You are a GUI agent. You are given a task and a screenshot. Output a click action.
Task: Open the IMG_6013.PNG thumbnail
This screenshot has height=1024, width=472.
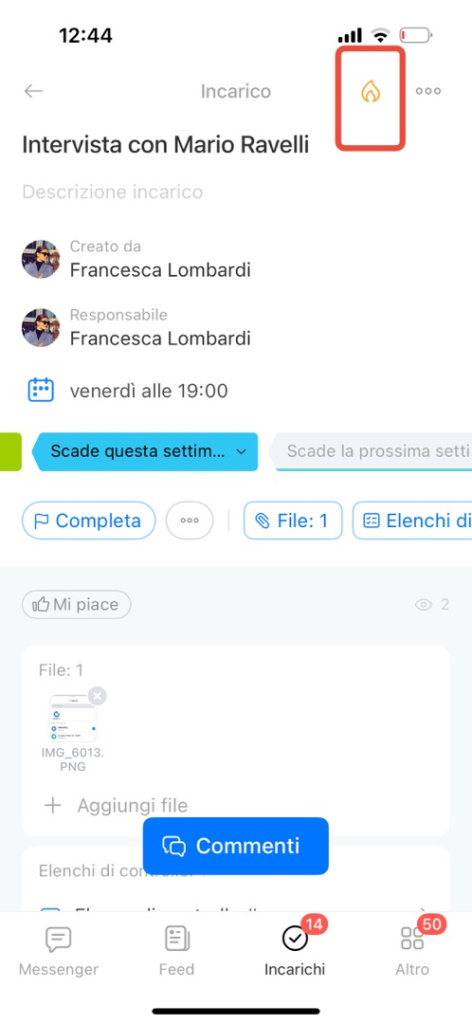[72, 718]
